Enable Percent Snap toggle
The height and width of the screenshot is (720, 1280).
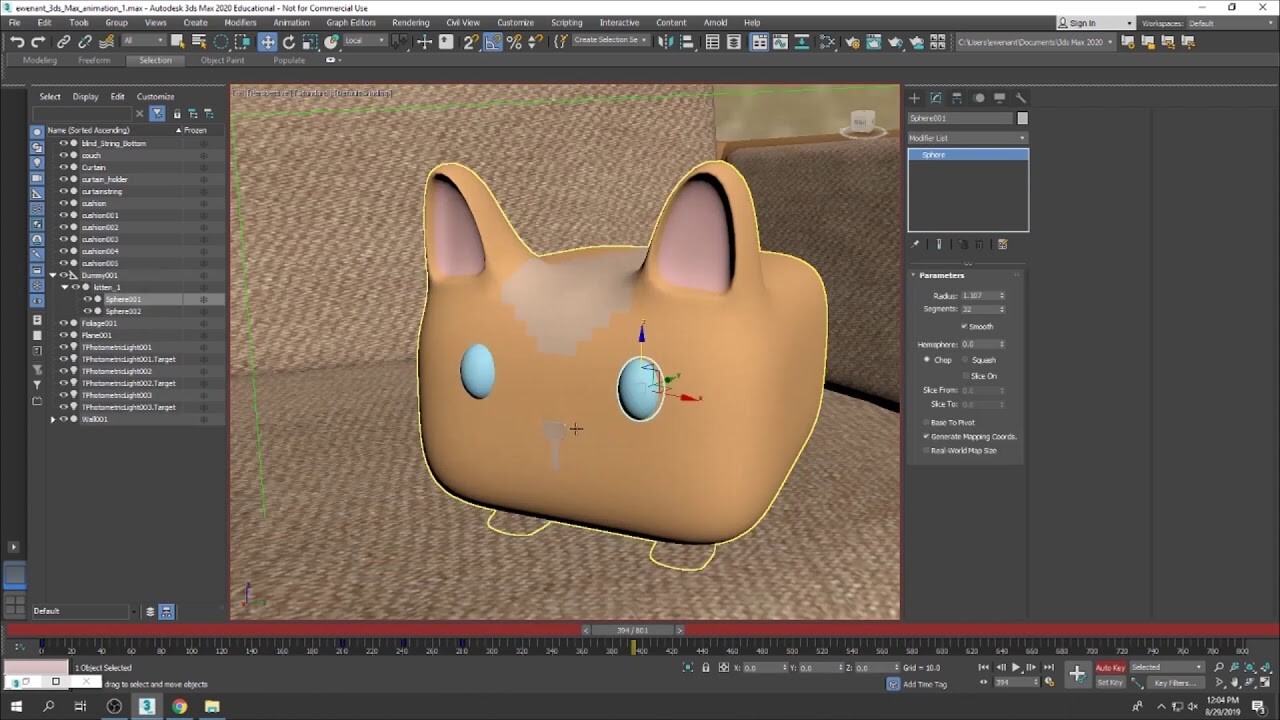(x=514, y=42)
